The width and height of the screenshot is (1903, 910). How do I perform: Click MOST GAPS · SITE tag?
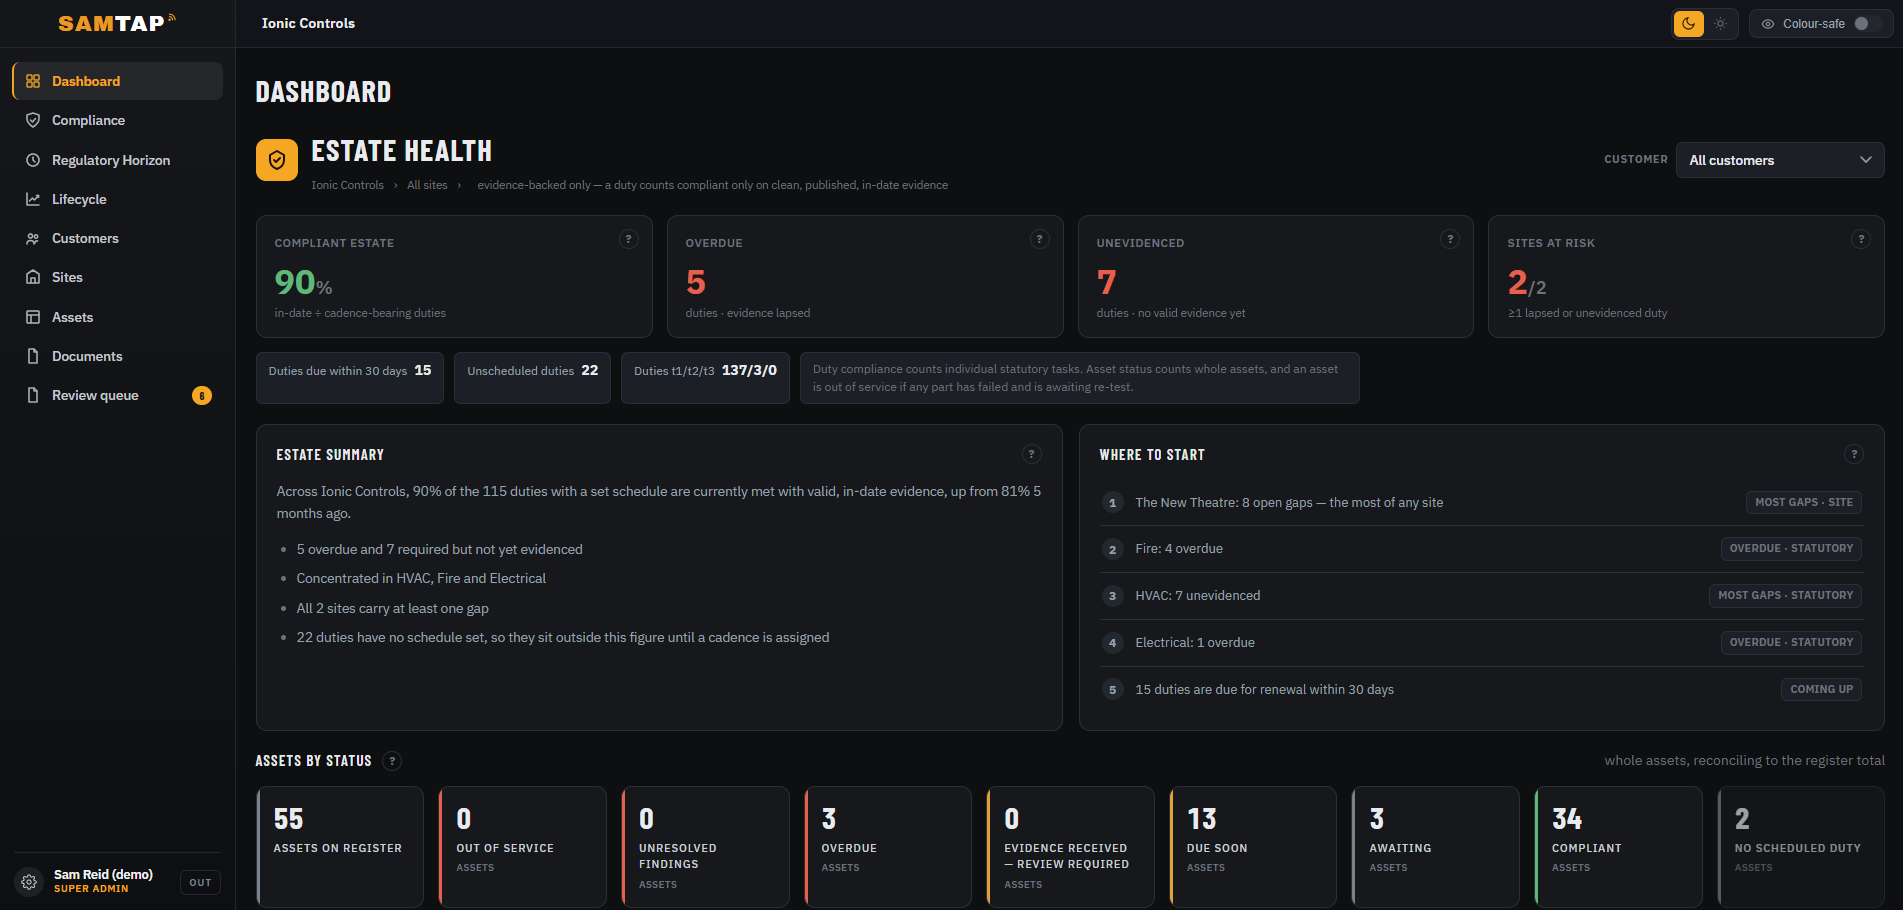click(1804, 502)
